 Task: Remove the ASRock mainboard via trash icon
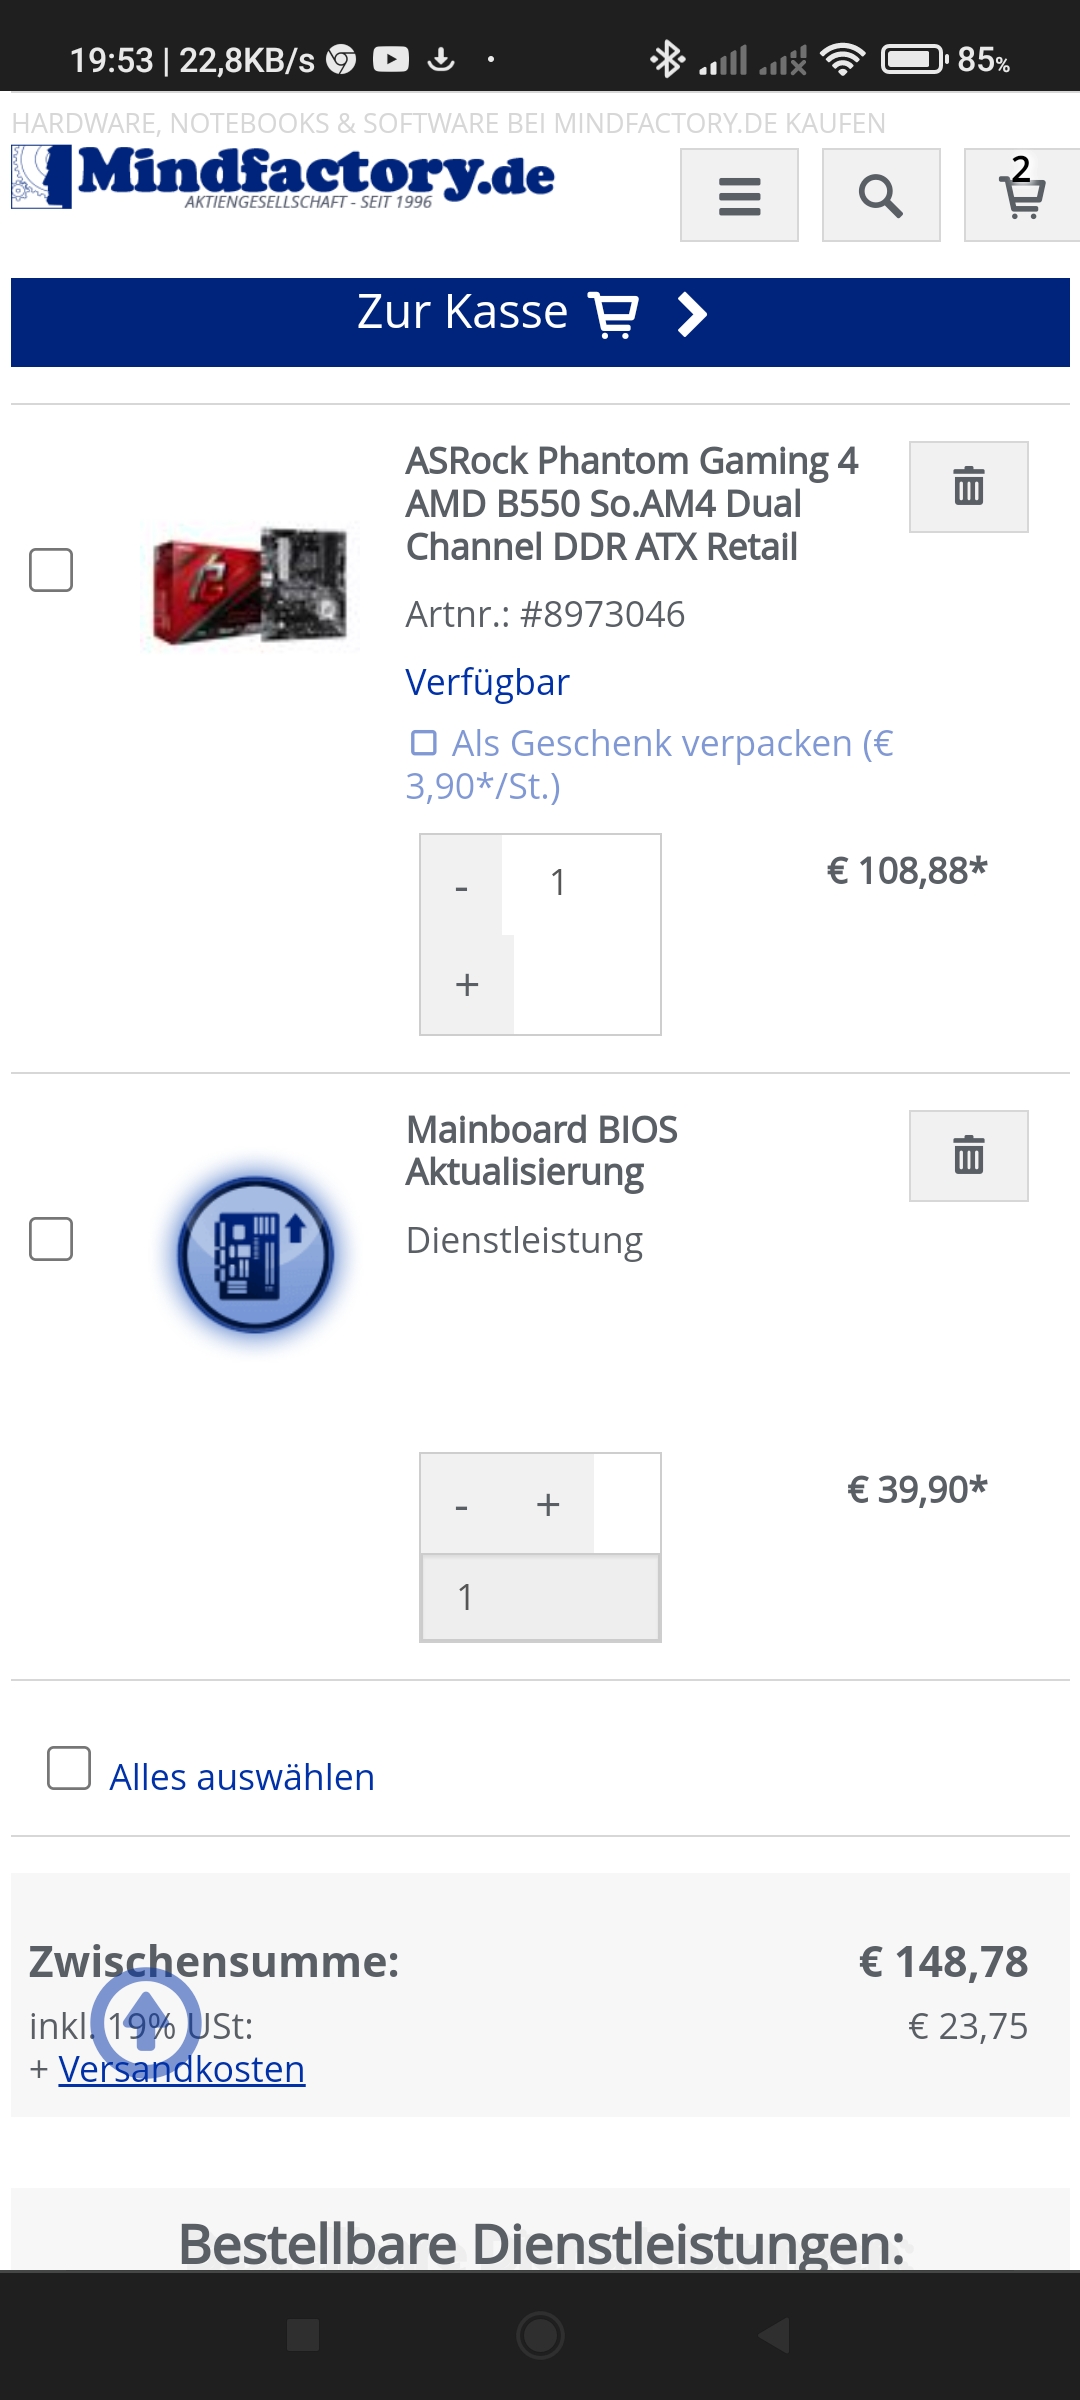968,487
